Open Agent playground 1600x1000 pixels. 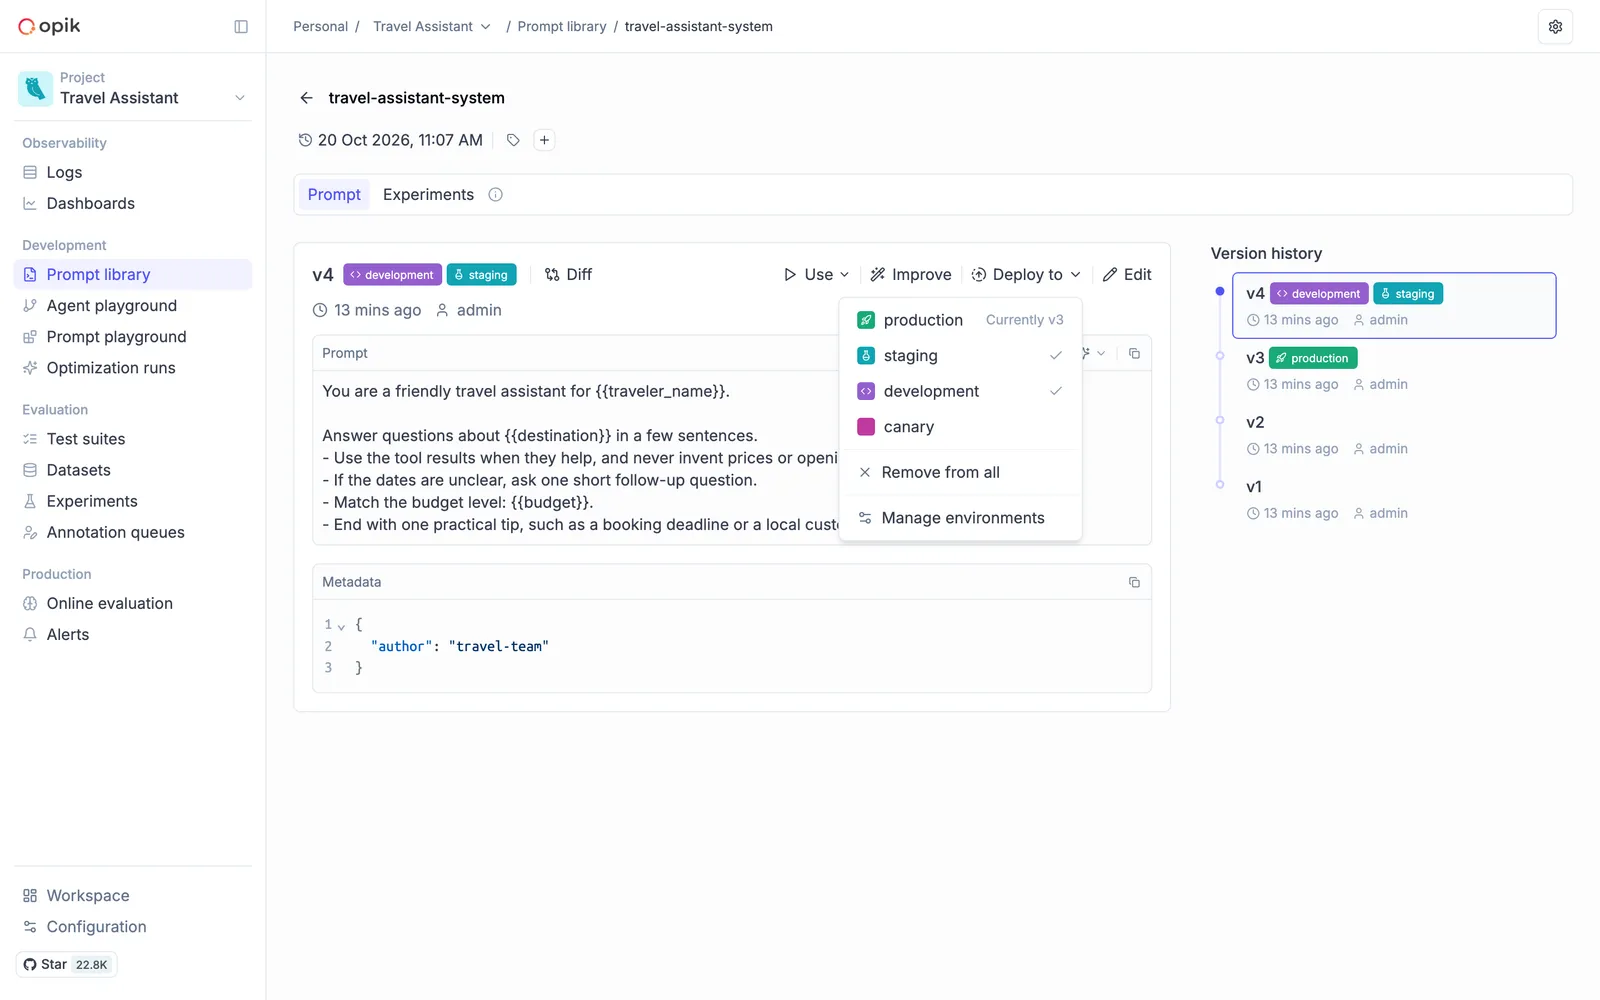click(133, 306)
